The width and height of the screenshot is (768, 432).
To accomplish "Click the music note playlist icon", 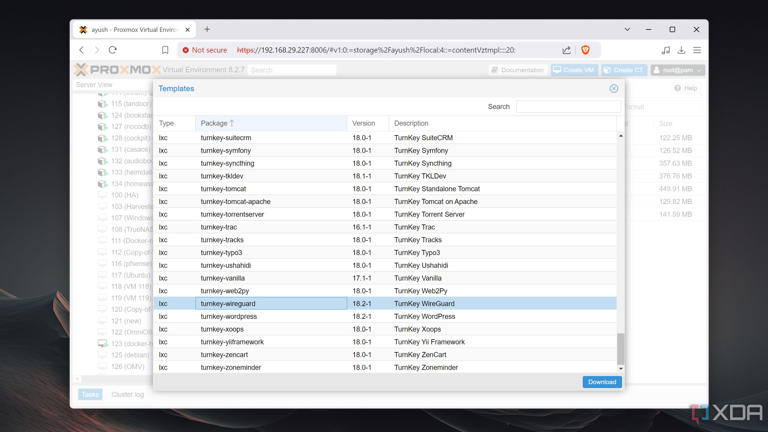I will pos(666,50).
